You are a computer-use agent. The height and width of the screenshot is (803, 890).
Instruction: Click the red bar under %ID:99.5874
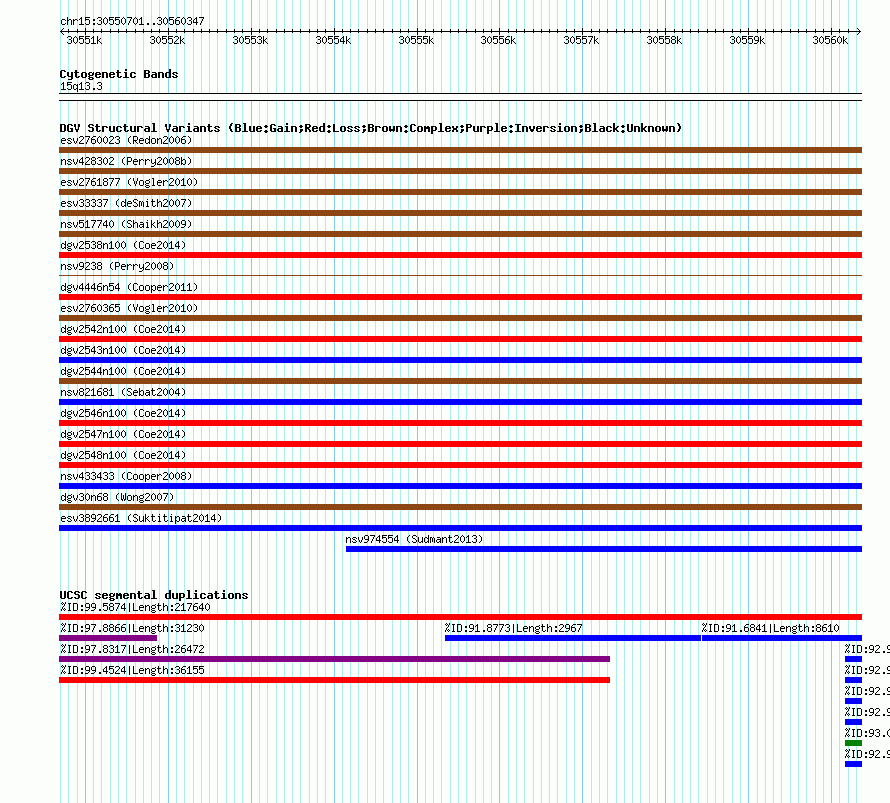click(x=460, y=617)
